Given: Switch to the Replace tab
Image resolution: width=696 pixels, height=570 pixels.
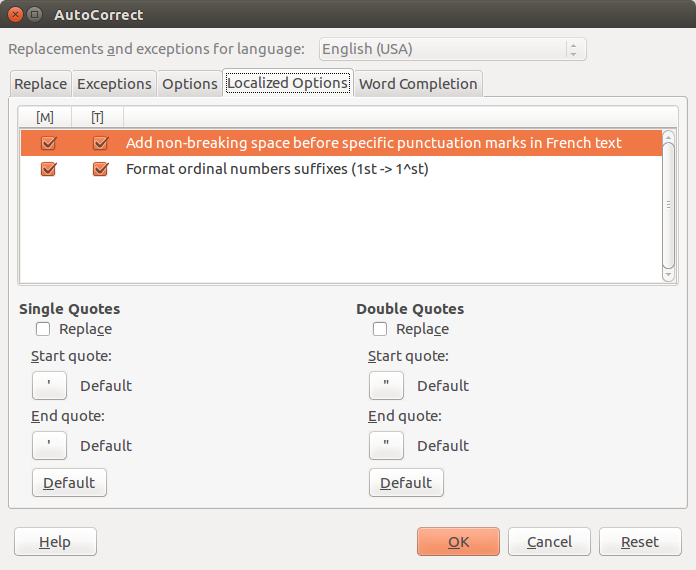Looking at the screenshot, I should 41,84.
